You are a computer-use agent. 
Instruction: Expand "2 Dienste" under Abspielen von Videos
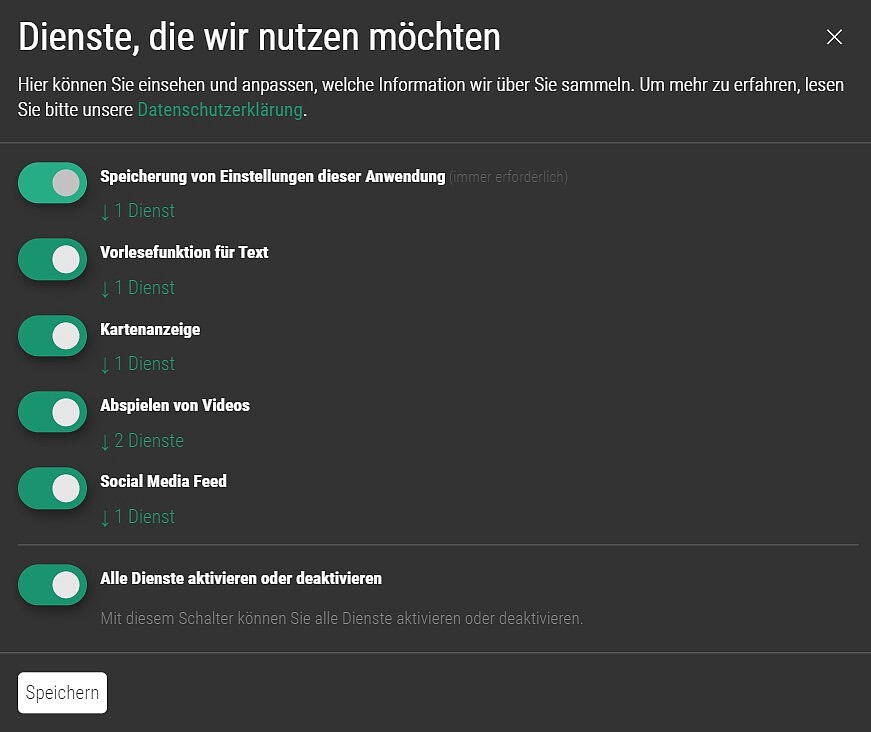142,441
